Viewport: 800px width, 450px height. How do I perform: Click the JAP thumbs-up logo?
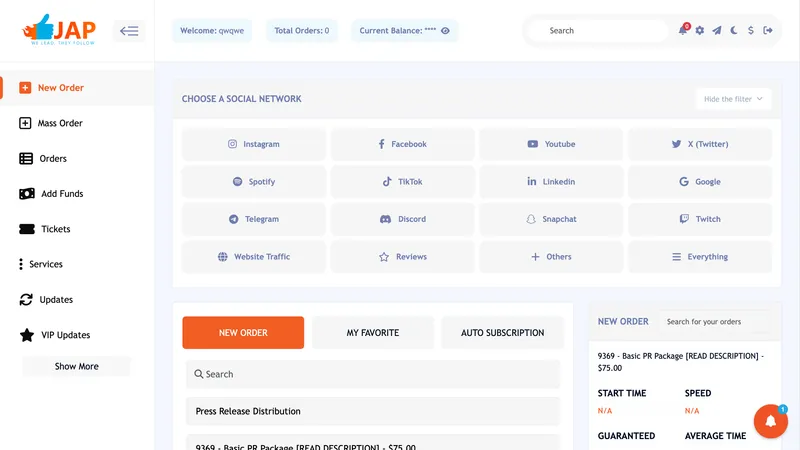[59, 30]
